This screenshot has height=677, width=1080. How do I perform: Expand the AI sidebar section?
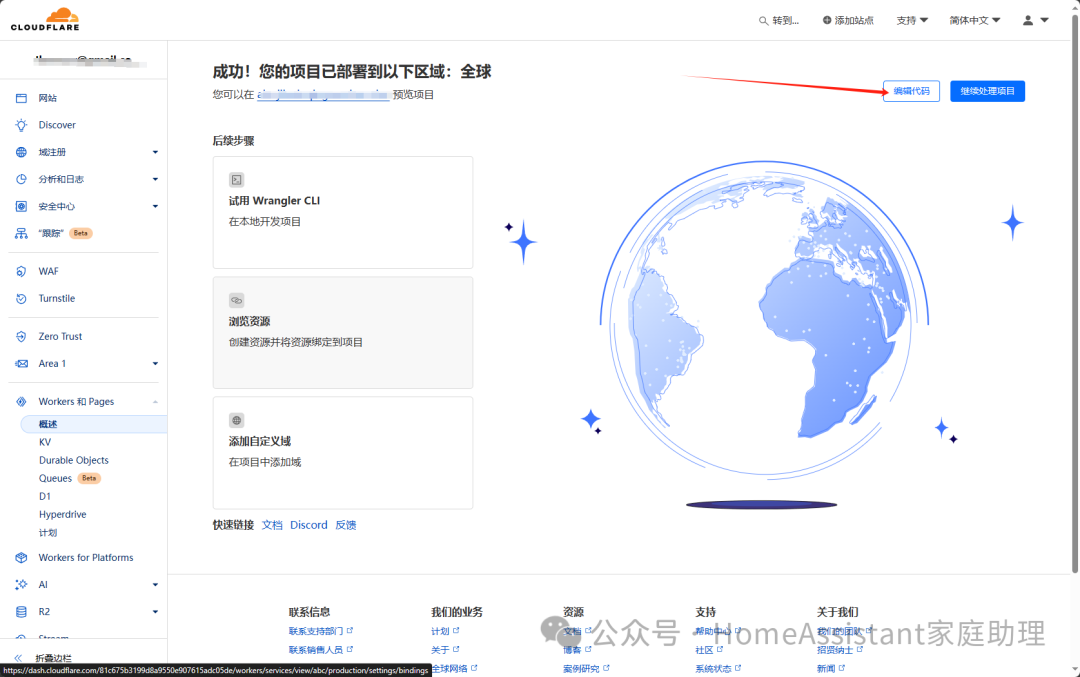pos(155,585)
